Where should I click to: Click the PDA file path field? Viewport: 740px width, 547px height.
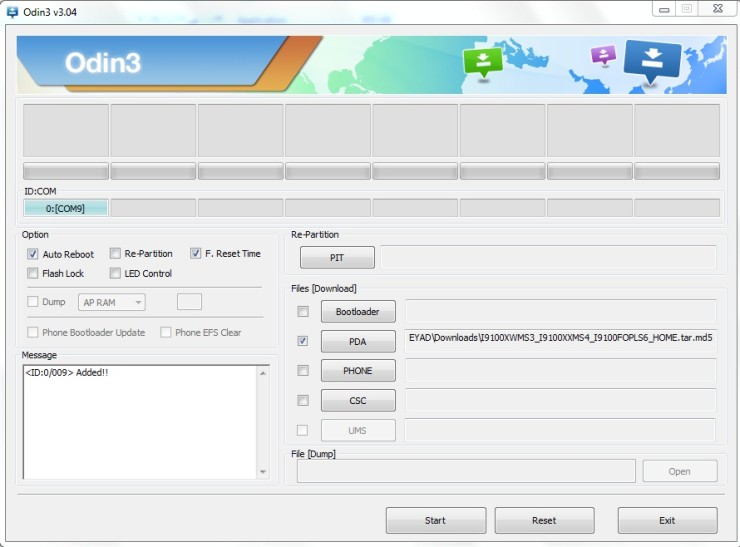pos(561,341)
